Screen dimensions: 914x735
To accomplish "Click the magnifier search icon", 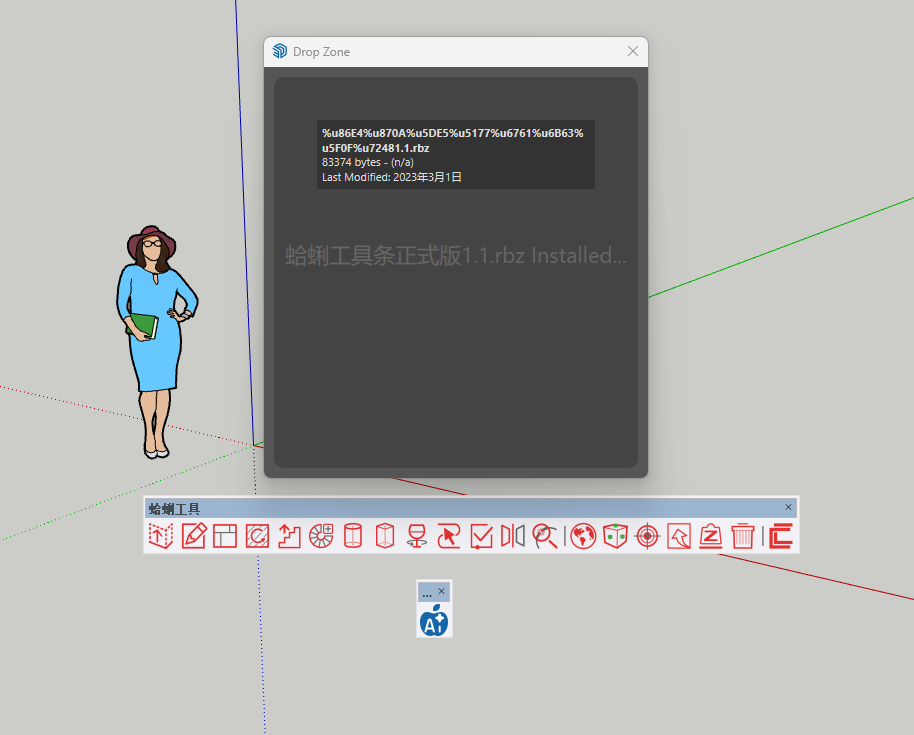I will tap(545, 536).
